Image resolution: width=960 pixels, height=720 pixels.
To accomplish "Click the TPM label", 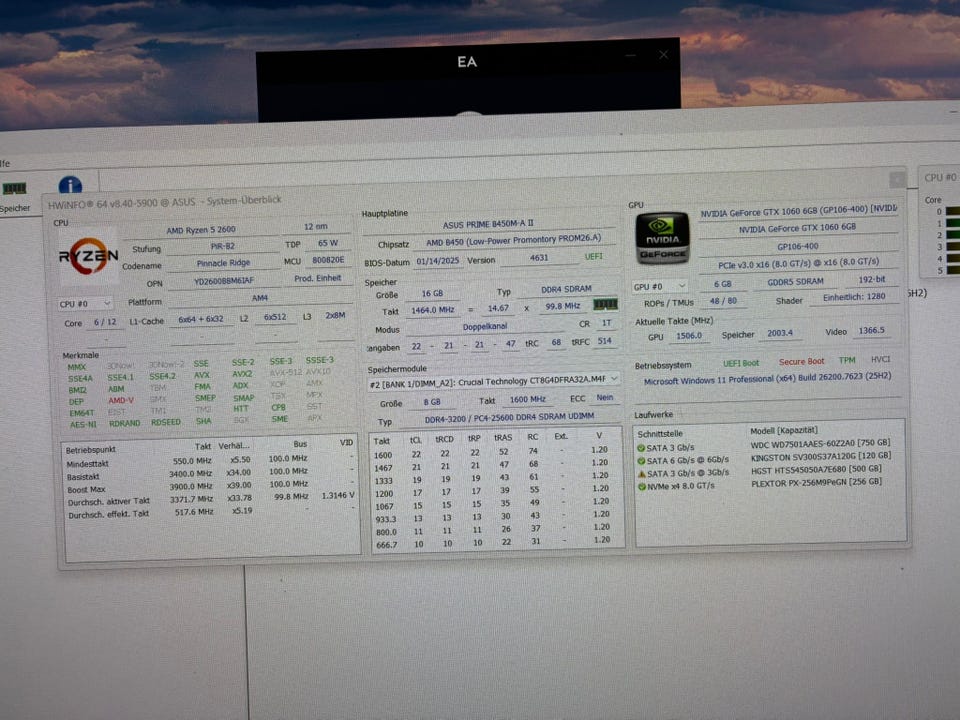I will click(x=846, y=361).
